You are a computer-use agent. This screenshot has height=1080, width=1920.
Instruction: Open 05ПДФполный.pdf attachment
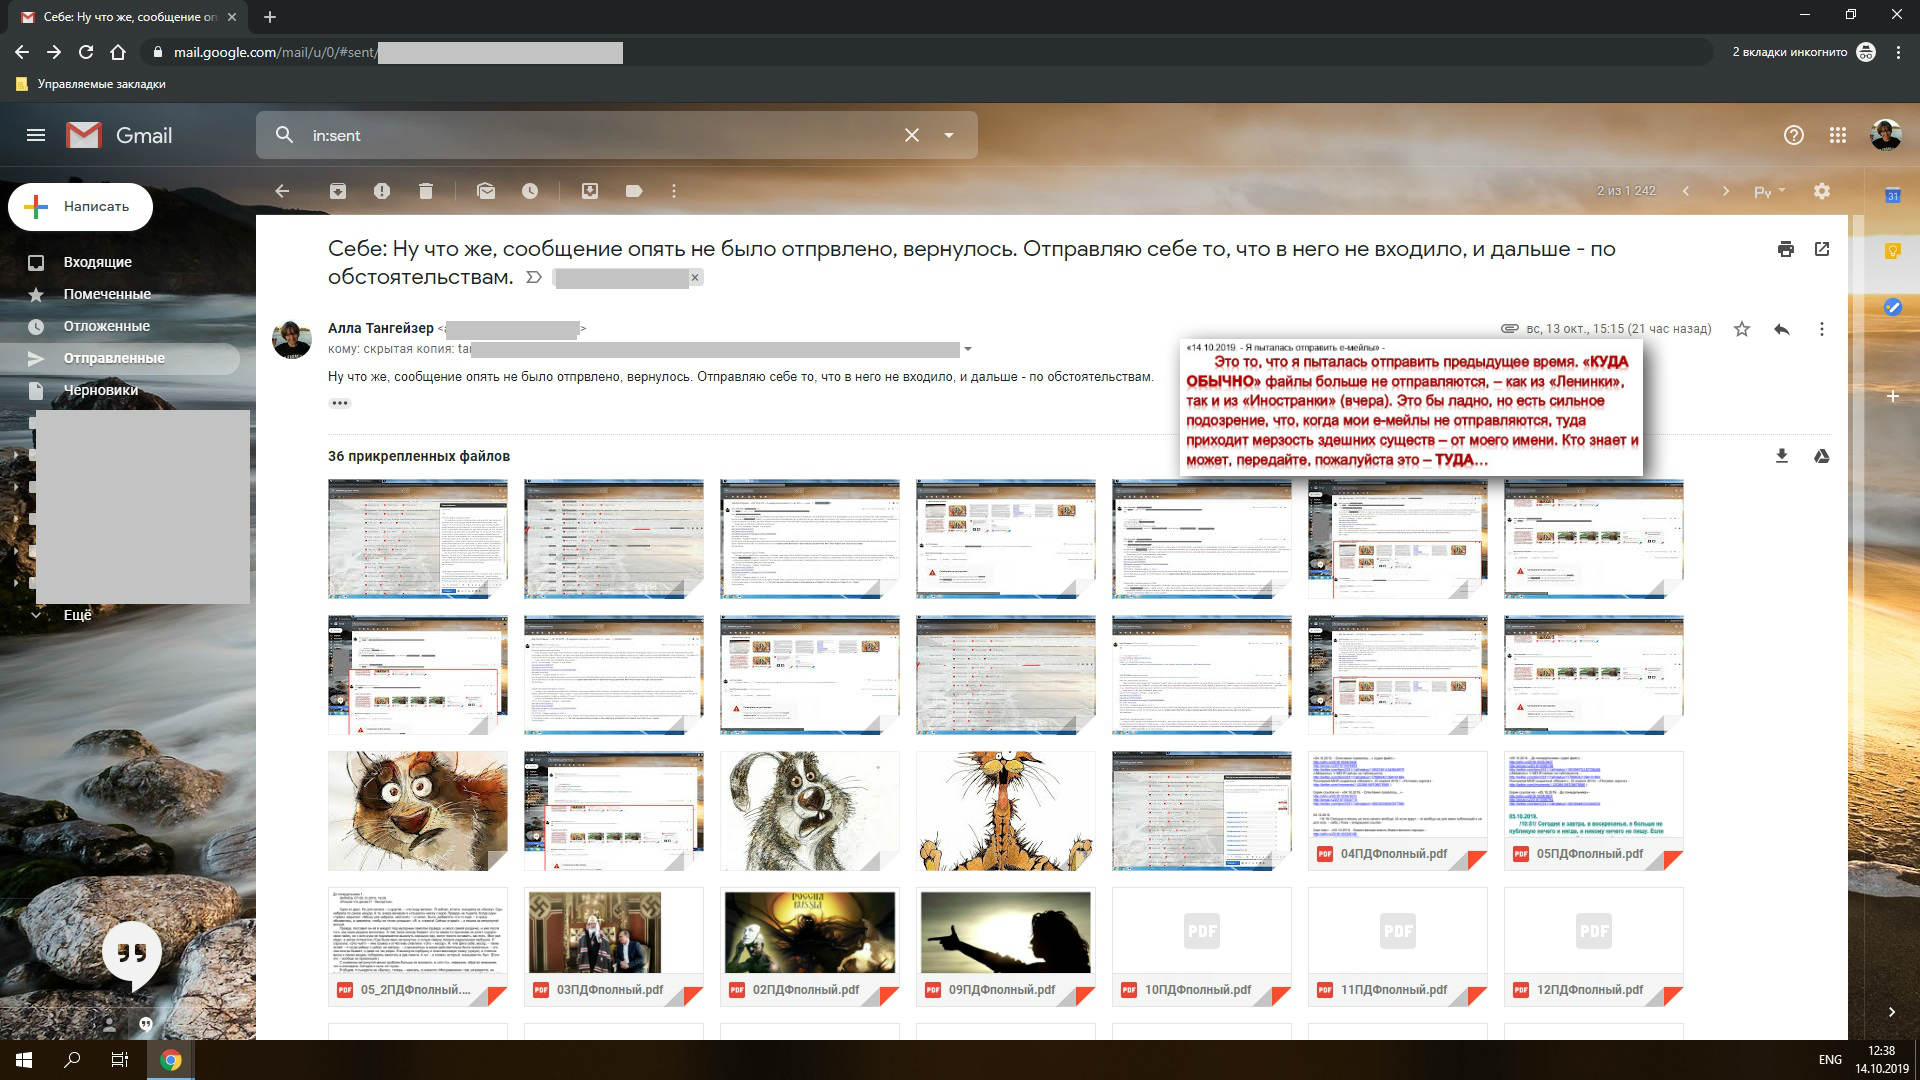(x=1593, y=811)
